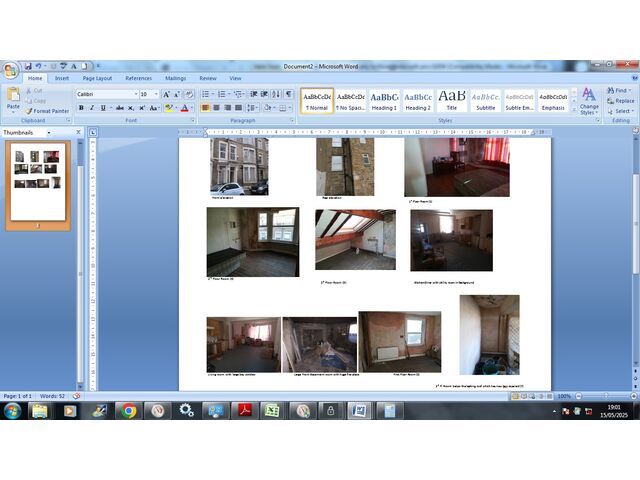This screenshot has height=480, width=640.
Task: Apply the Subtitle style
Action: (485, 101)
